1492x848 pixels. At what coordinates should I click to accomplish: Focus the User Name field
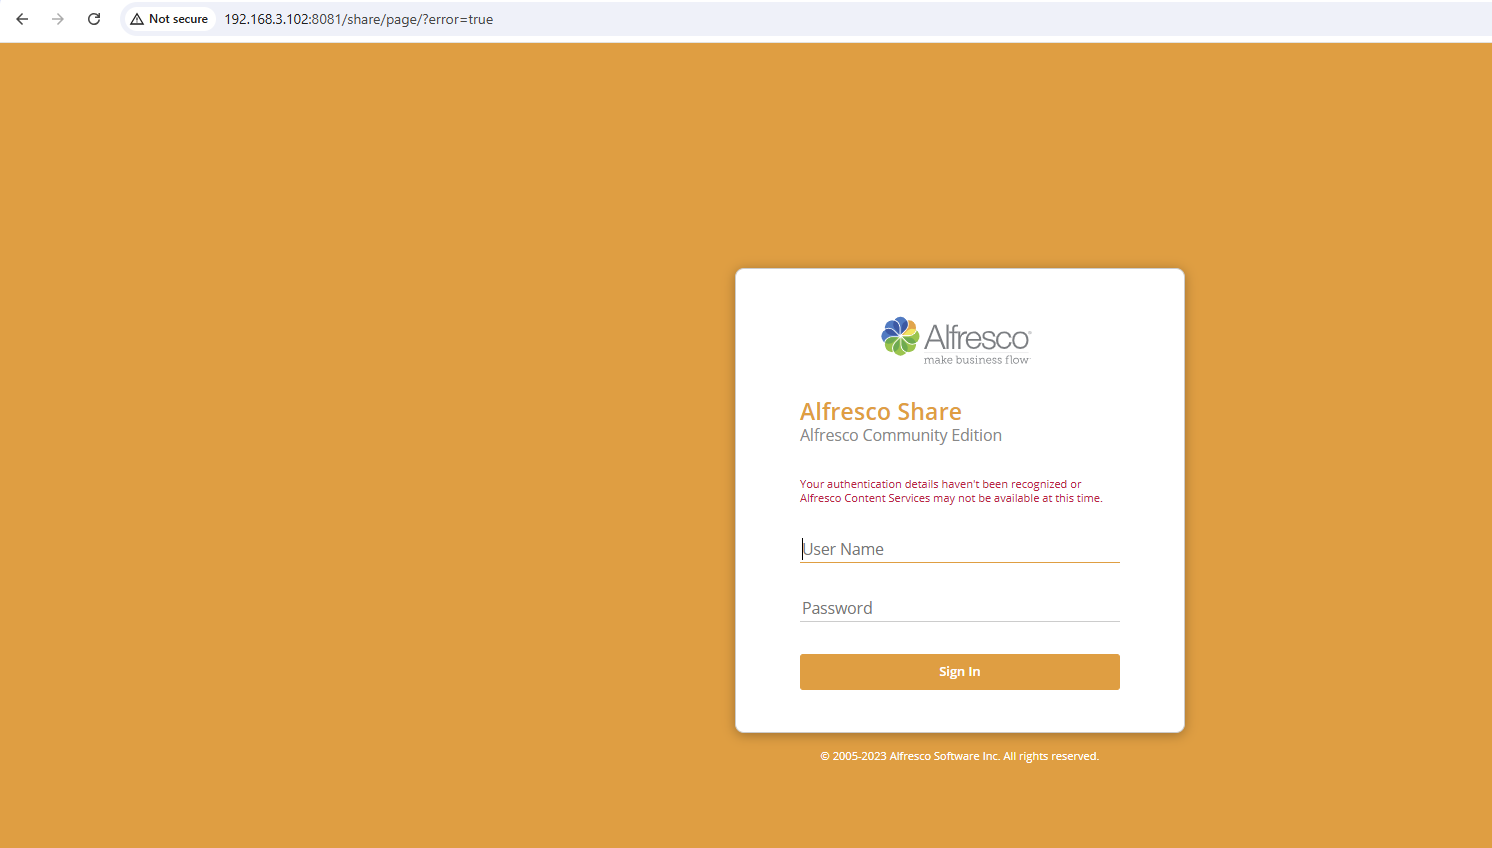pyautogui.click(x=959, y=549)
